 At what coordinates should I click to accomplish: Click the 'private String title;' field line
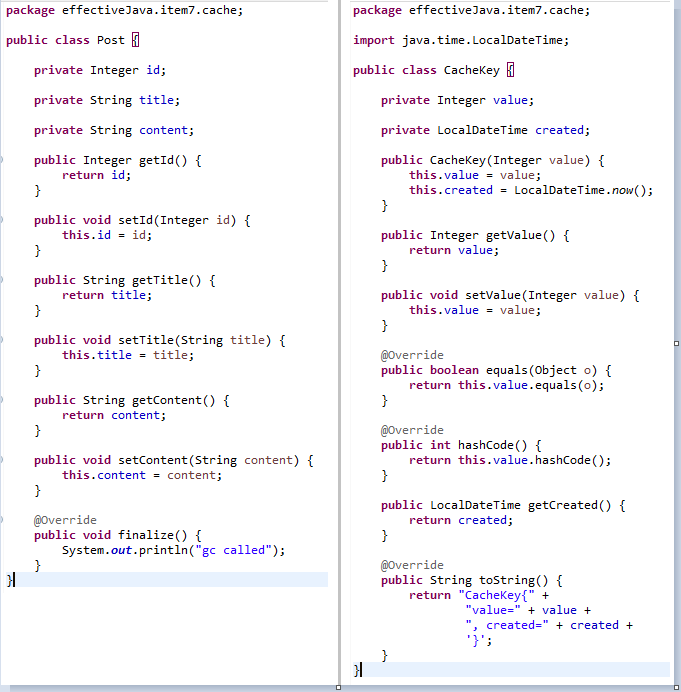point(107,100)
